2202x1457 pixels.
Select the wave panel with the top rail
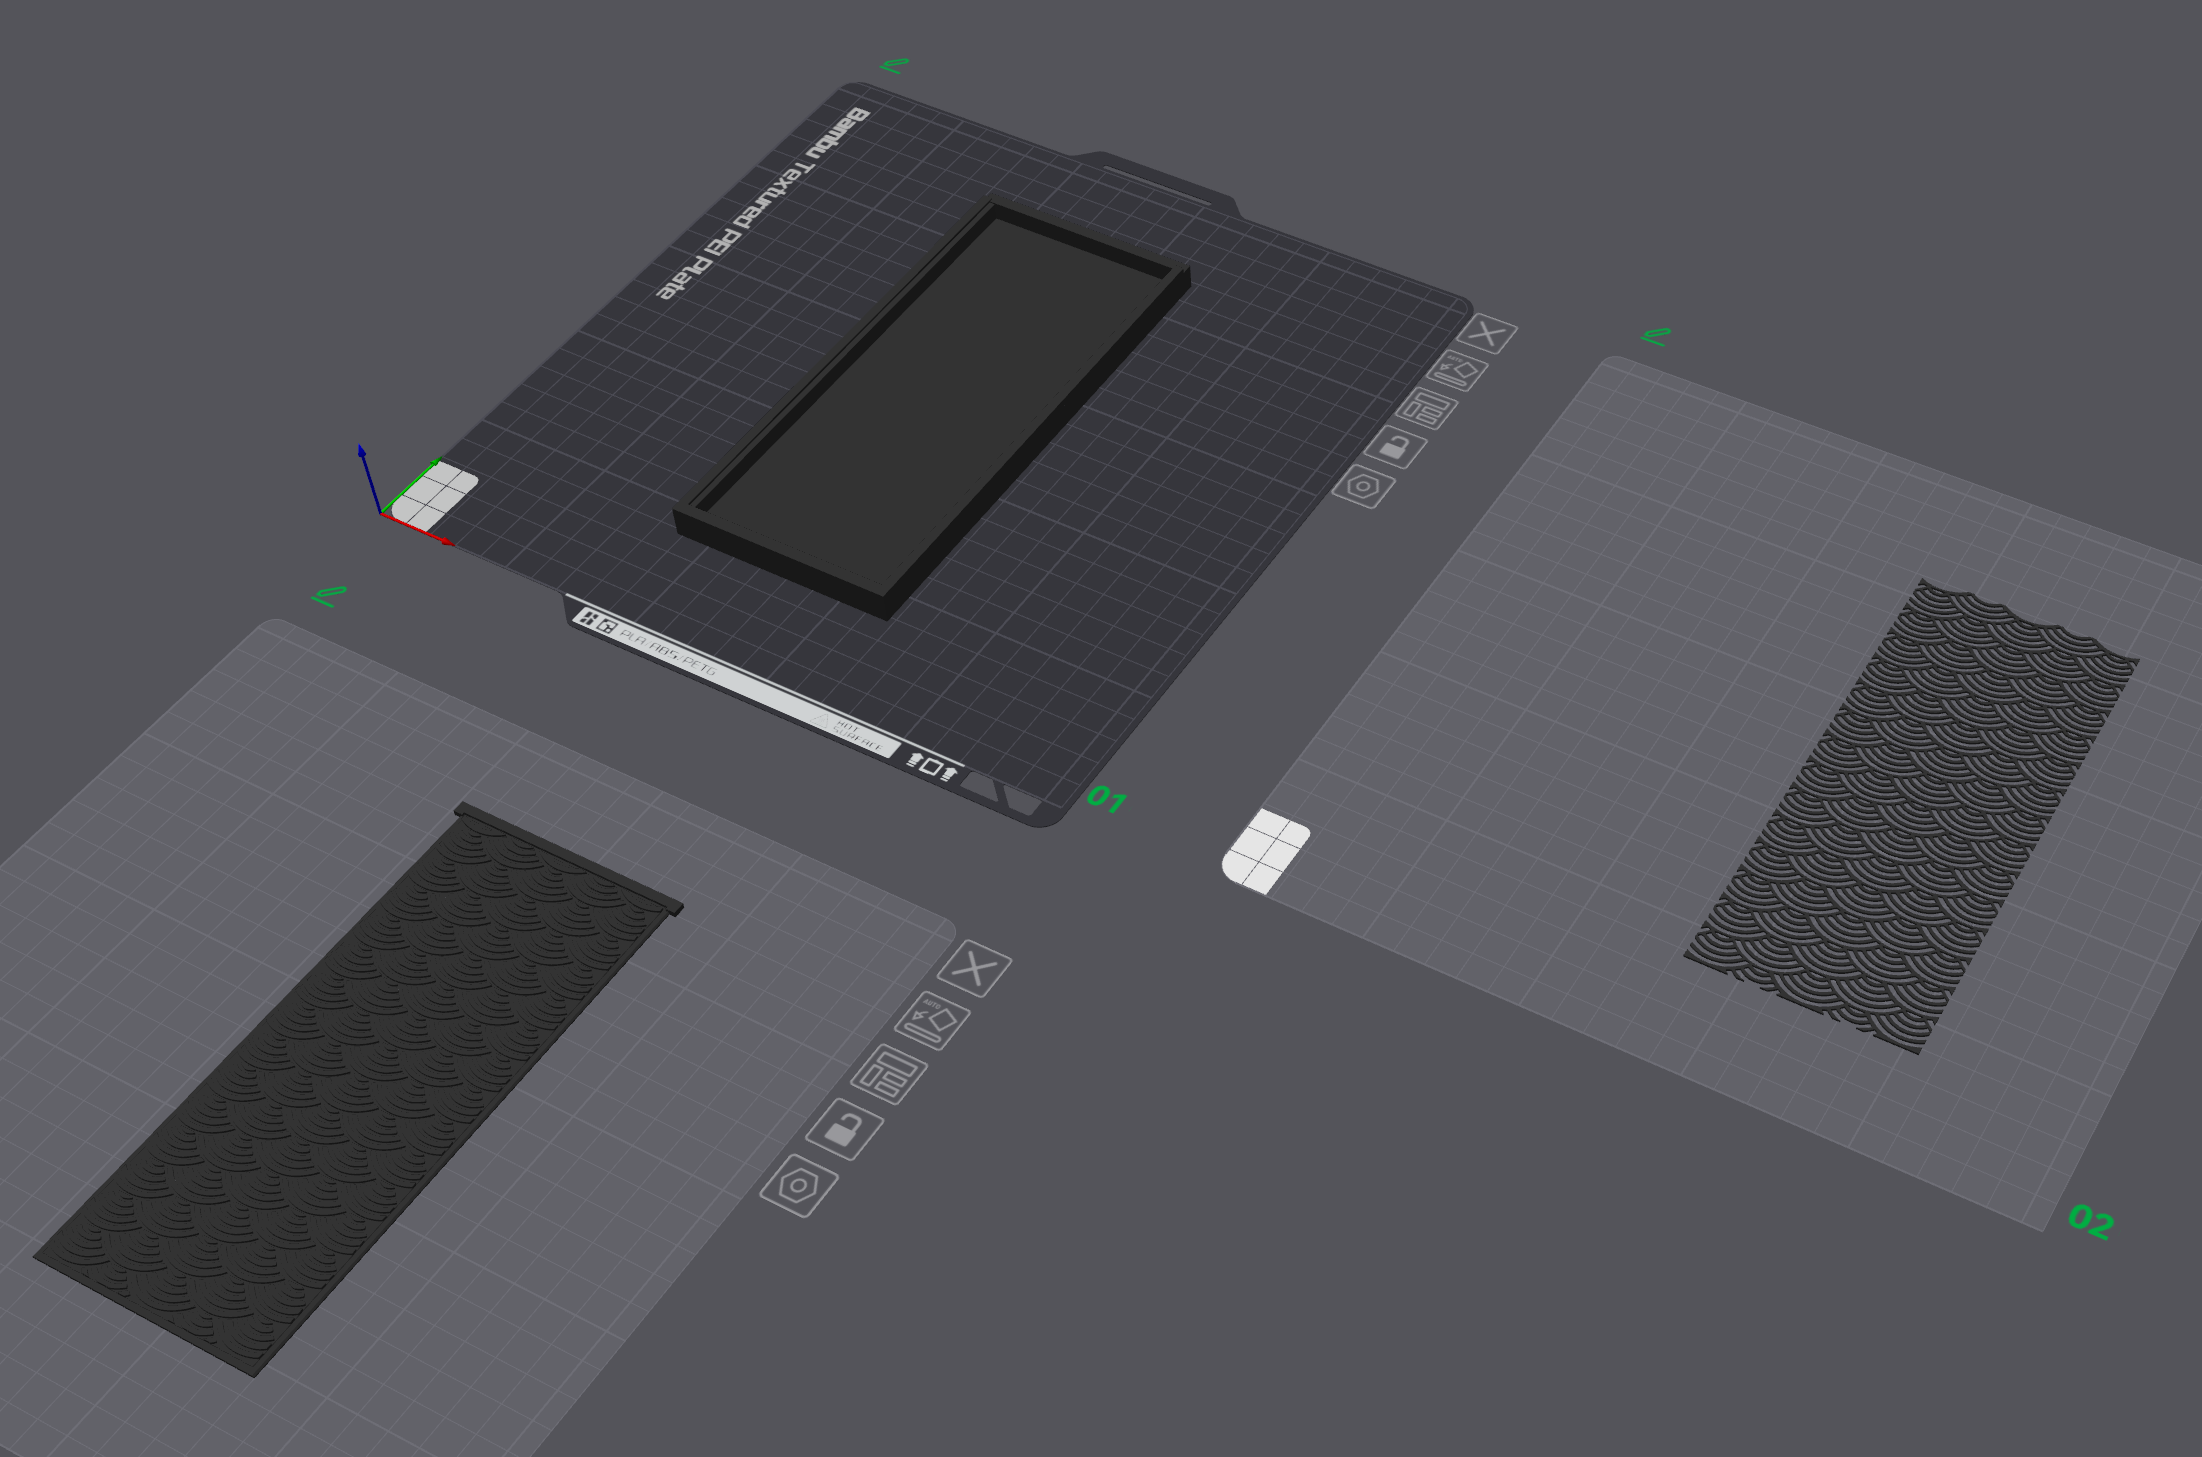[x=359, y=1090]
